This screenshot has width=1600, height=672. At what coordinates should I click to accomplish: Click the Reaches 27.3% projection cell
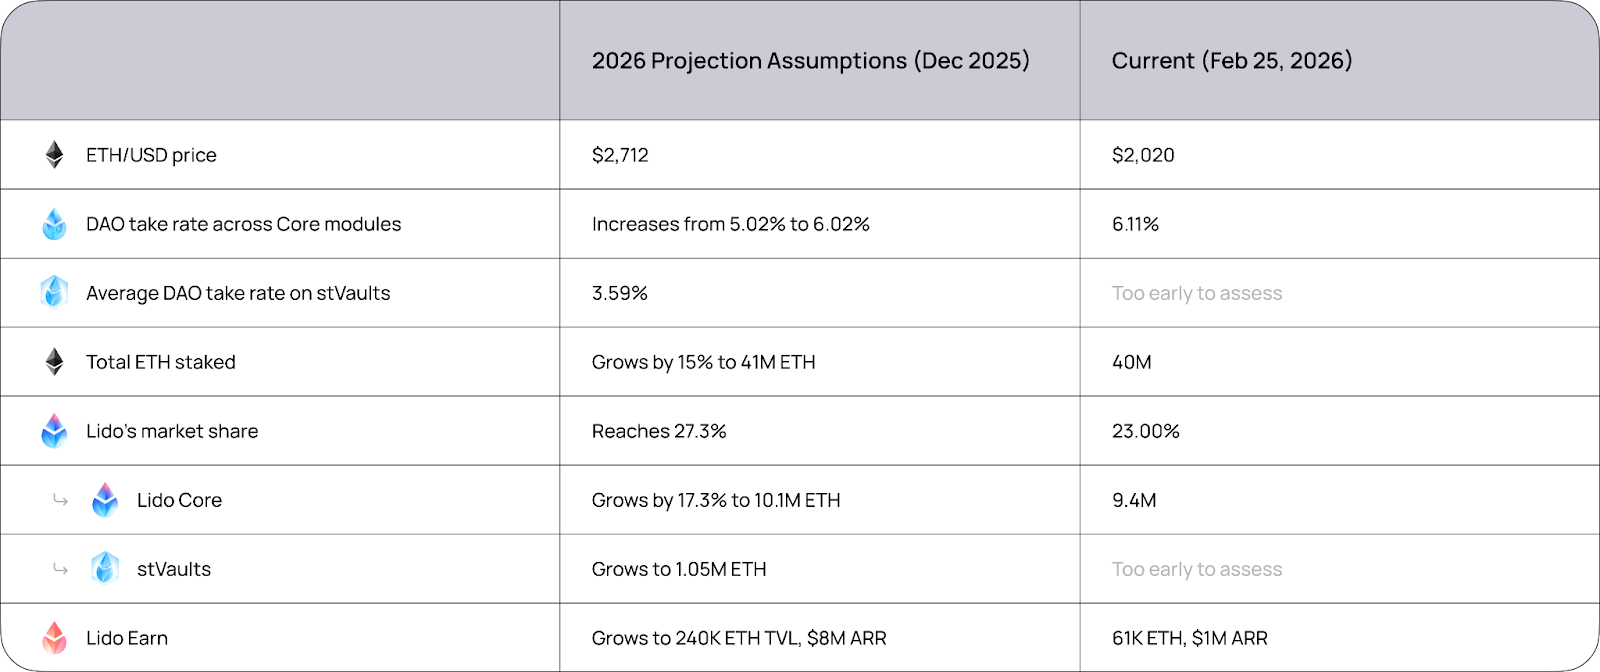pos(658,431)
